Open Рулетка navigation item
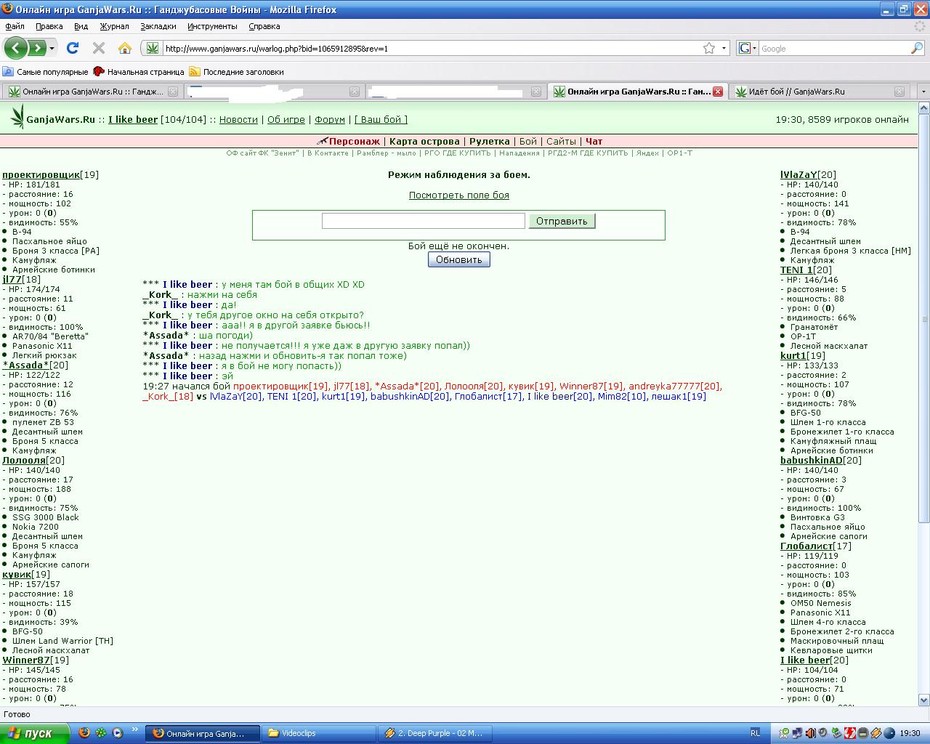 tap(489, 141)
